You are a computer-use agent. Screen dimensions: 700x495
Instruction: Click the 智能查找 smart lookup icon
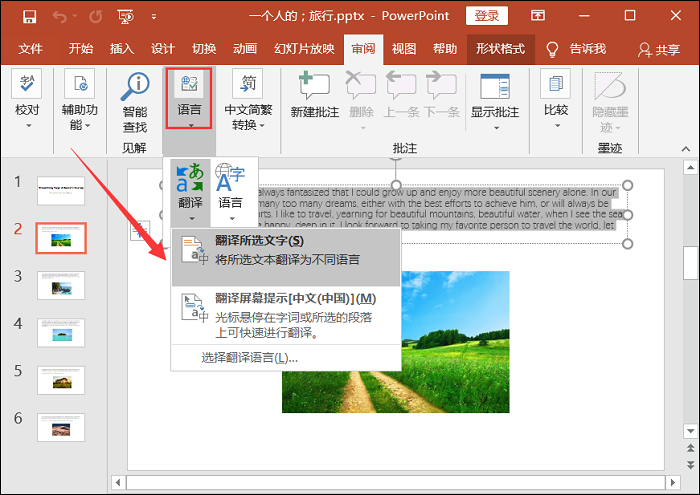[135, 87]
